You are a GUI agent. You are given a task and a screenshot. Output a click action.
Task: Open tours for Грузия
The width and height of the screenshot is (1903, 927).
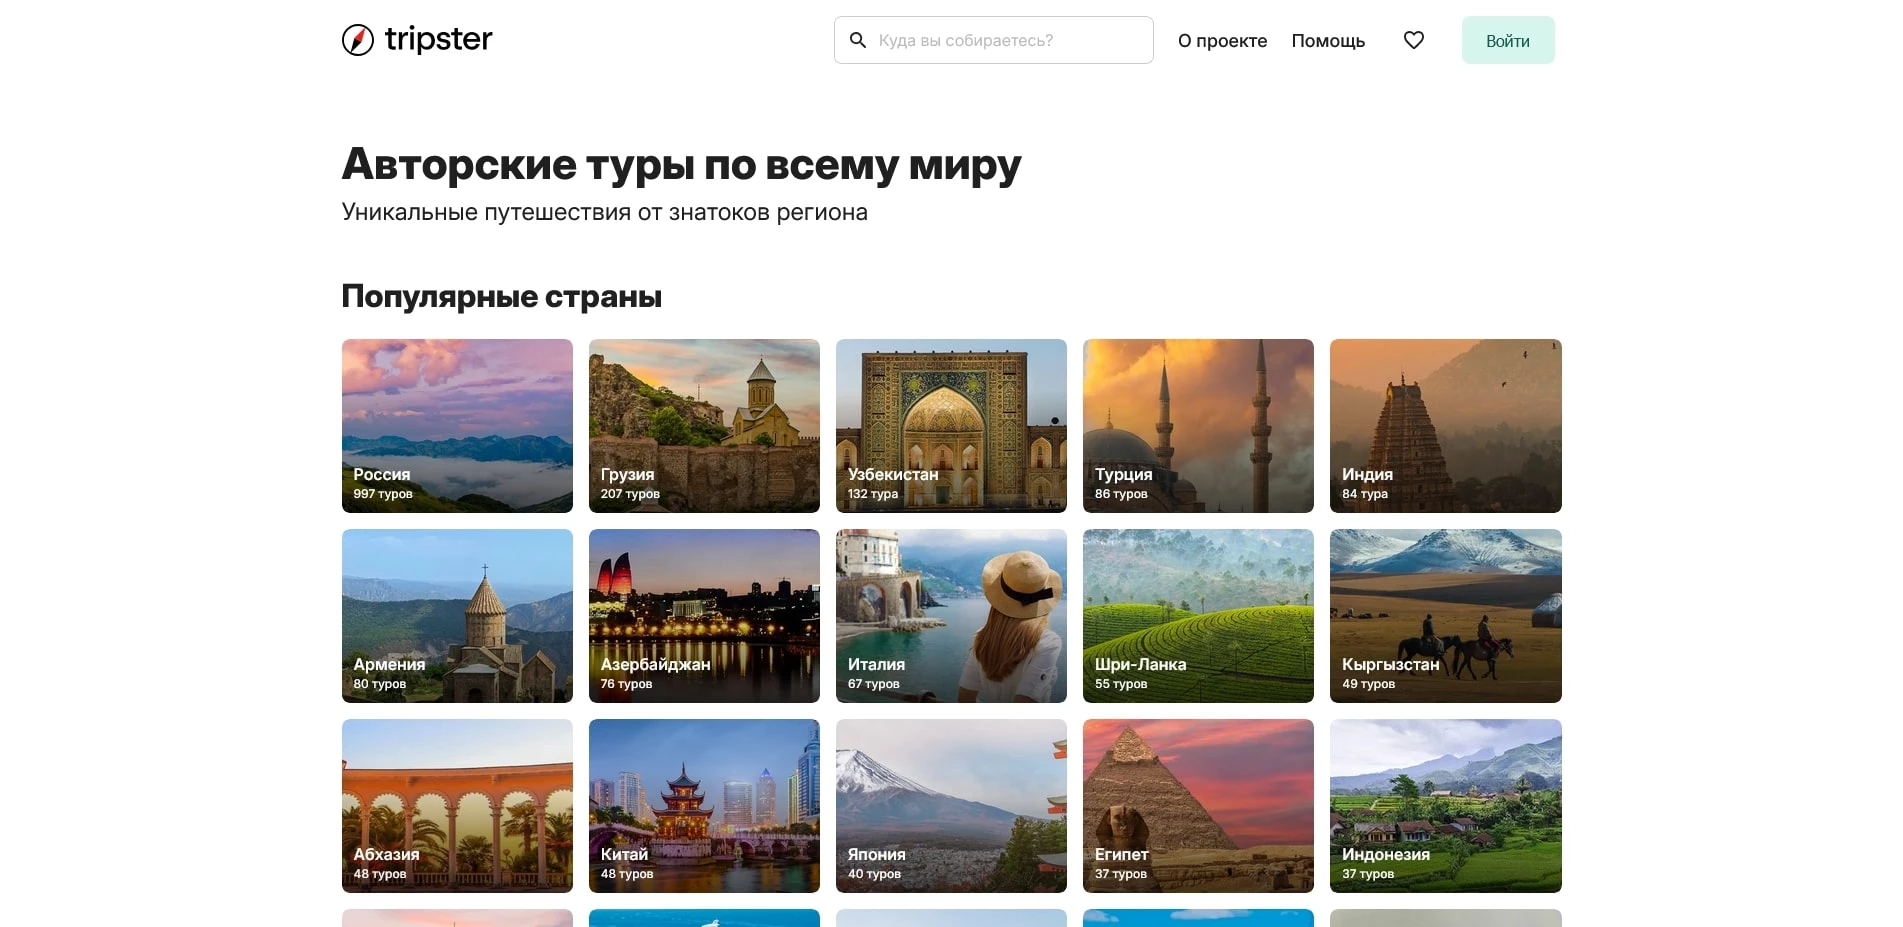pyautogui.click(x=704, y=426)
